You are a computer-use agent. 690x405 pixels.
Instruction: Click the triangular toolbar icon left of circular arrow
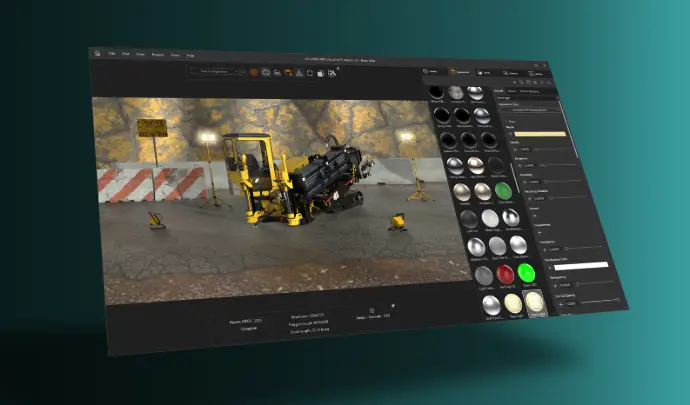(299, 73)
